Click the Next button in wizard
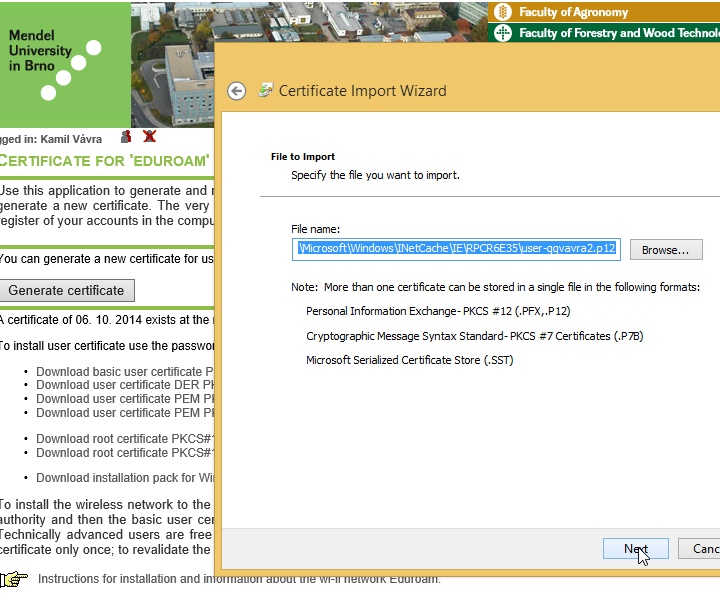Viewport: 720px width, 601px height. coord(636,549)
